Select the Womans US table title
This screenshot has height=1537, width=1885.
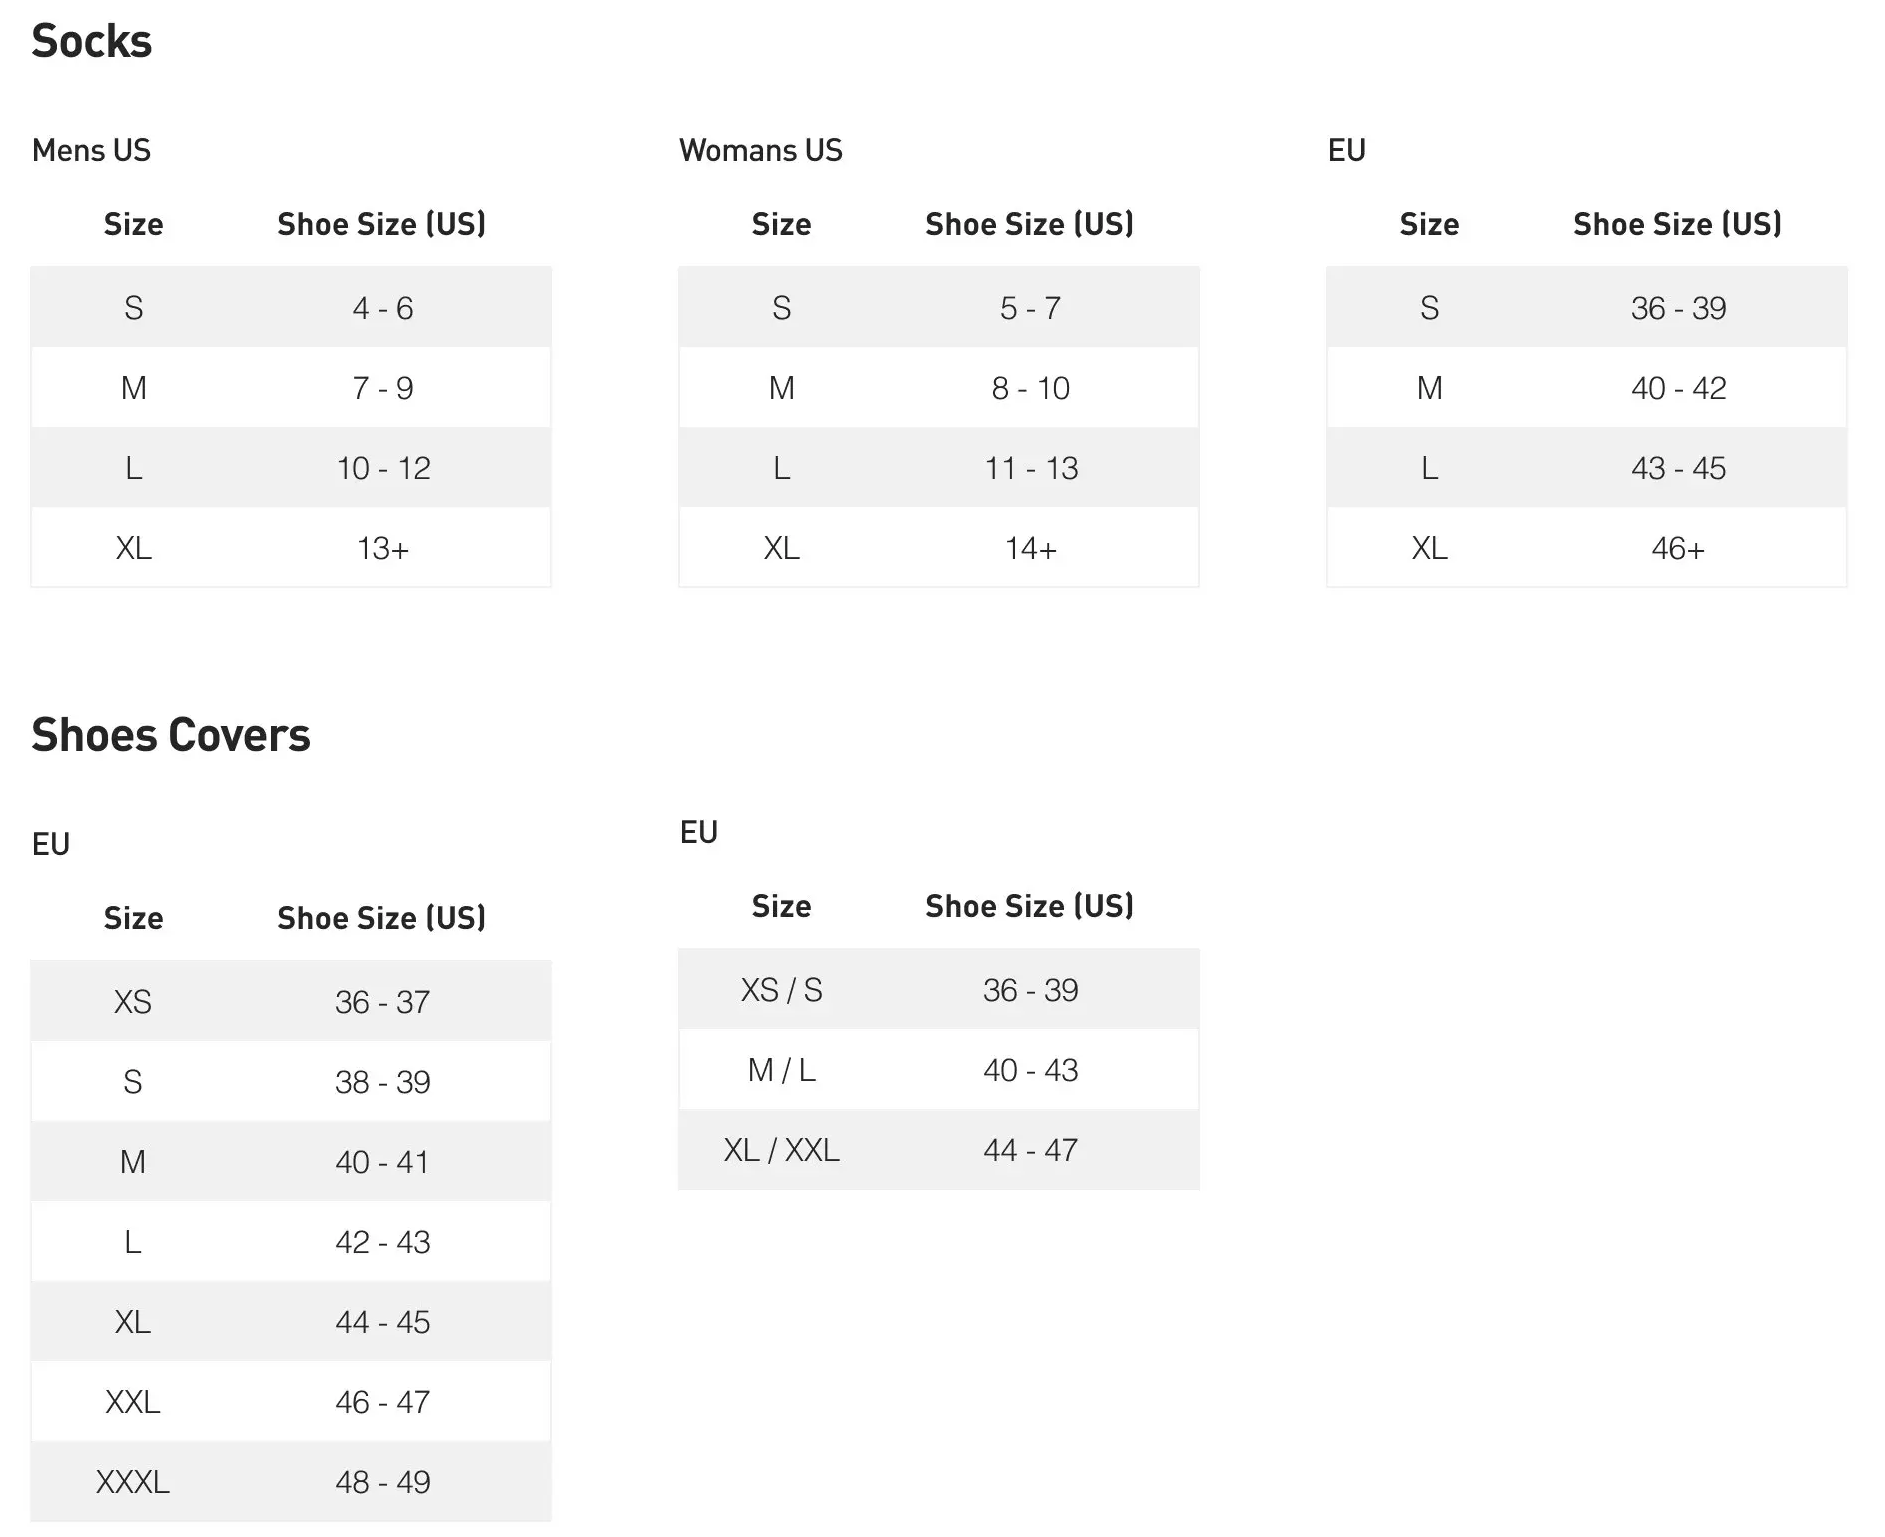click(760, 150)
